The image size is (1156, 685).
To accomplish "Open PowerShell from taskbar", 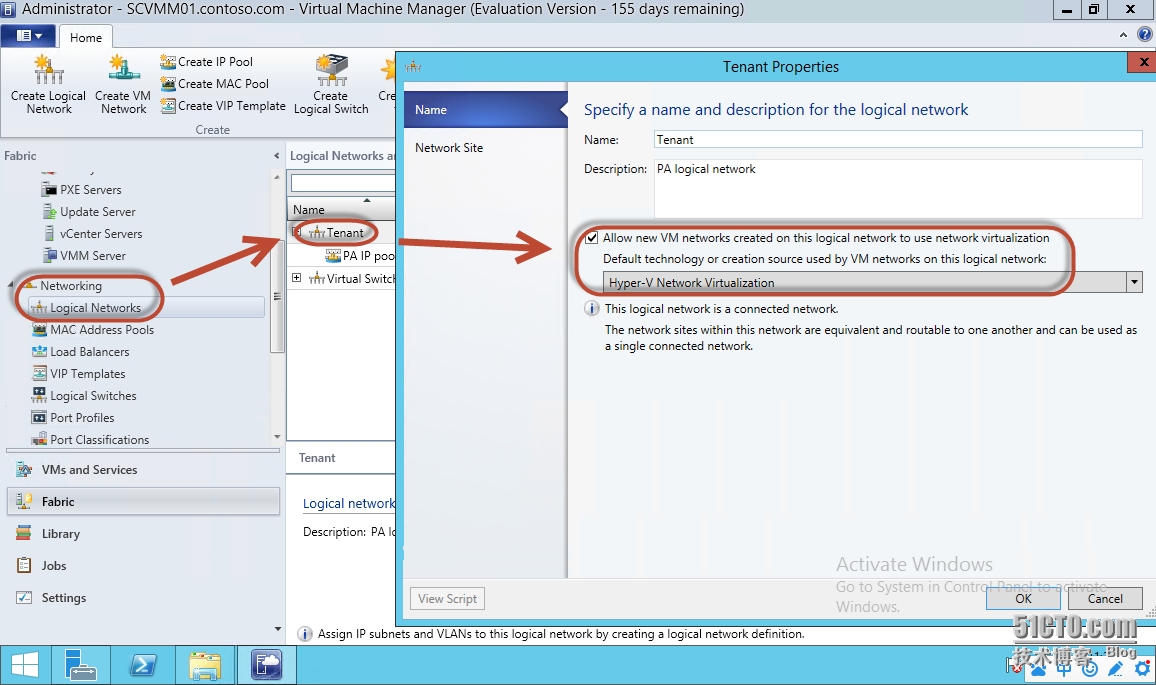I will point(143,666).
